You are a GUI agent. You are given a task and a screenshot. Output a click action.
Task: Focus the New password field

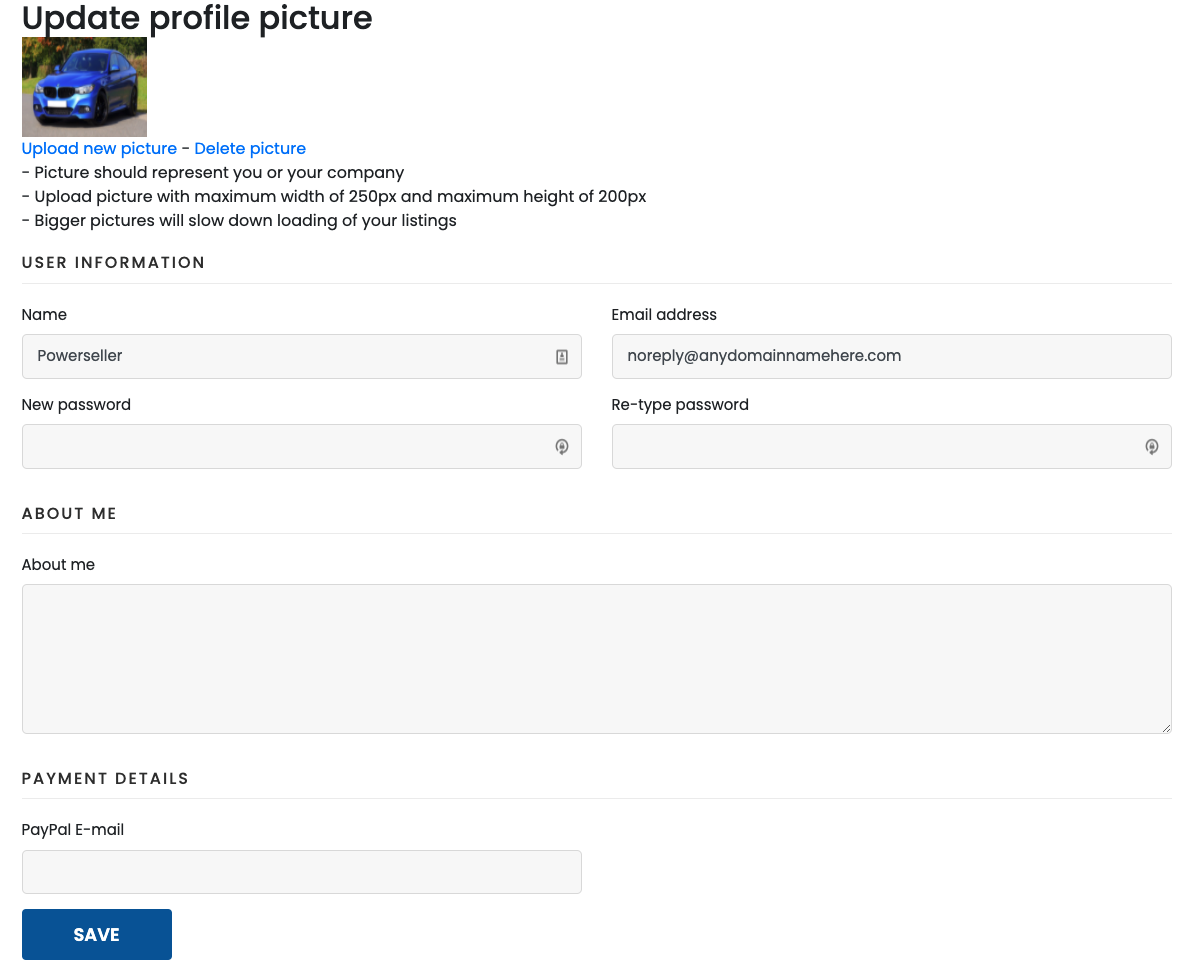(x=290, y=446)
